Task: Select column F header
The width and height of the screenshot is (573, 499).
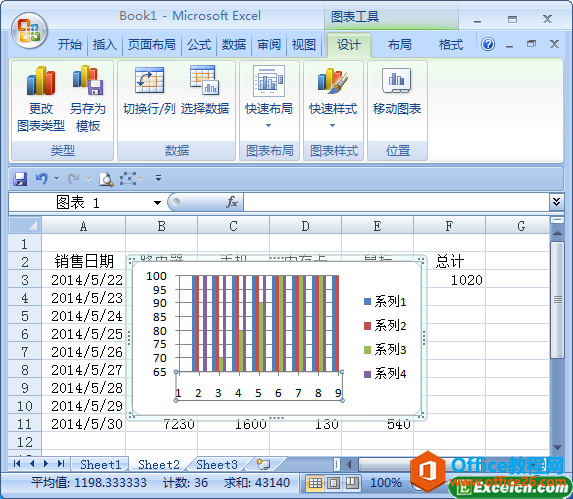Action: [449, 226]
